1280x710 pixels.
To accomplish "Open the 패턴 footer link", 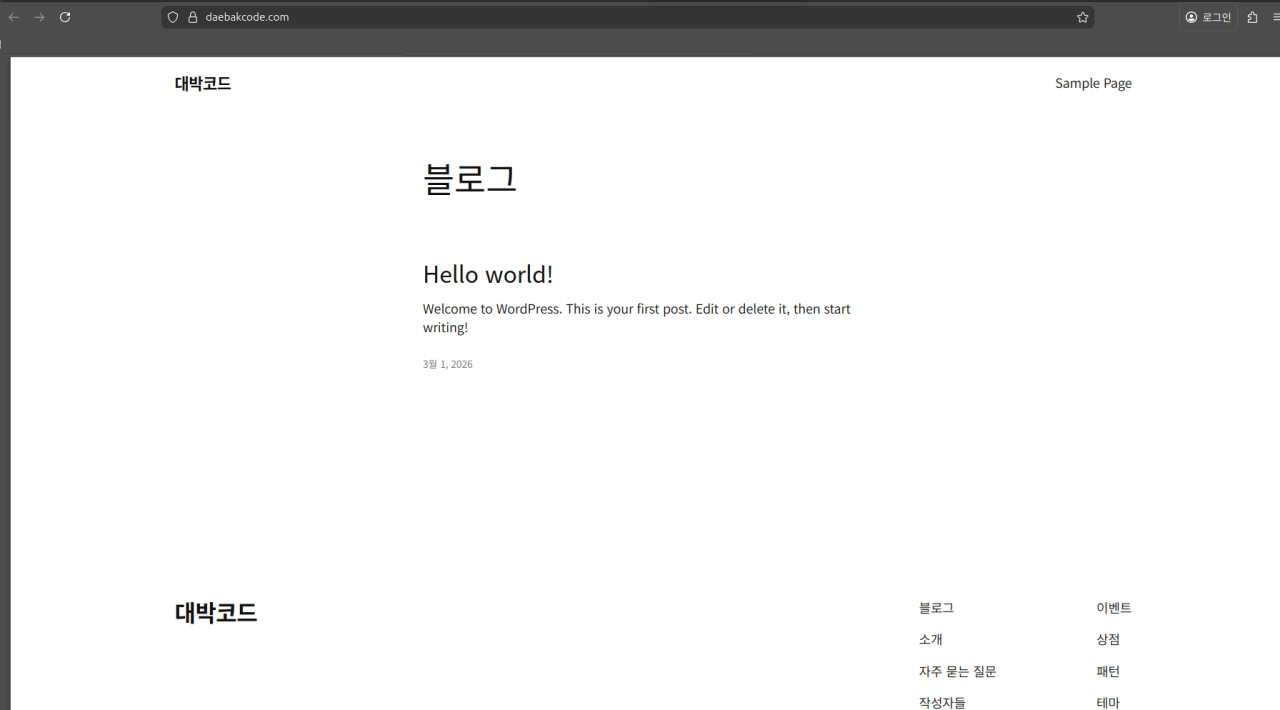I will click(1108, 671).
